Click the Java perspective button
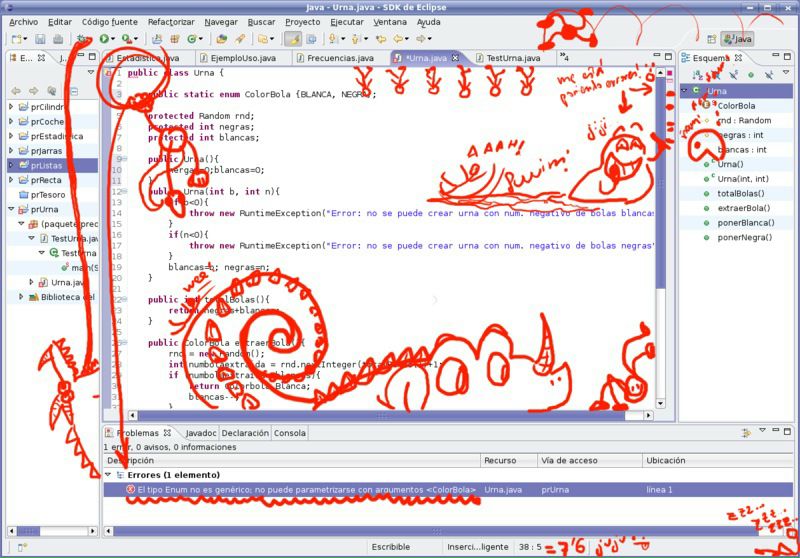This screenshot has width=800, height=558. point(738,39)
